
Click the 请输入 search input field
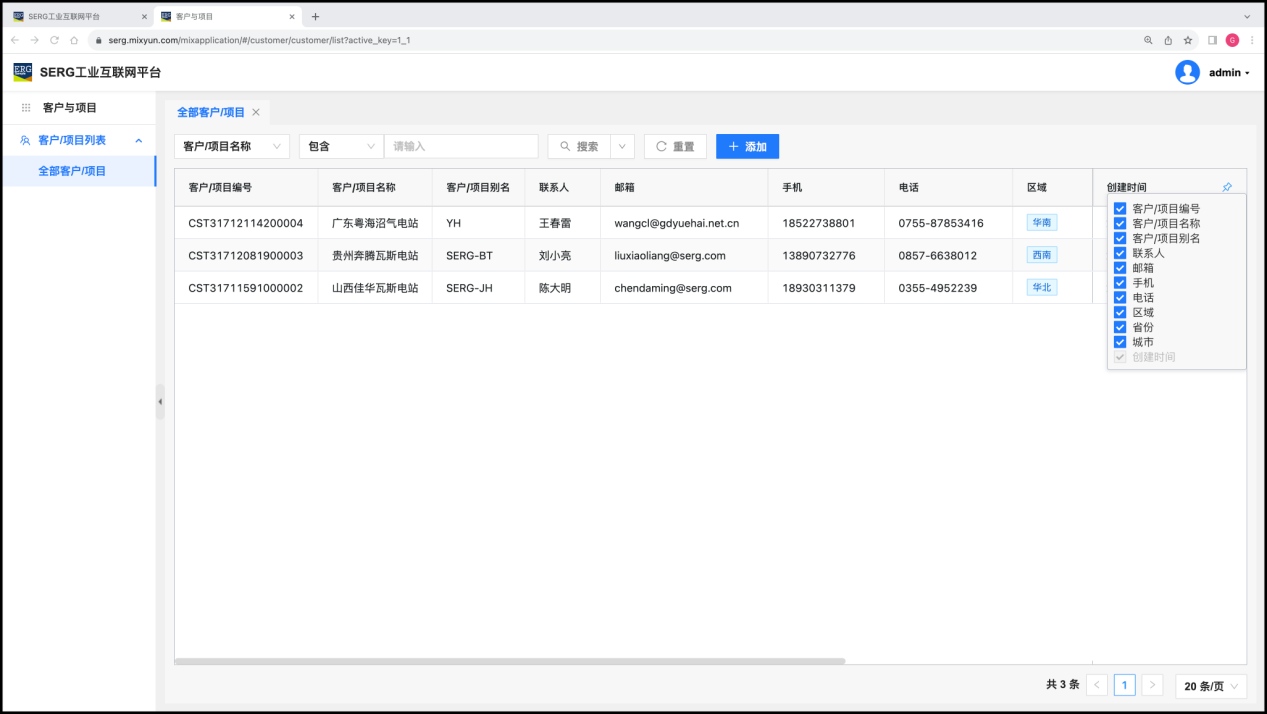click(461, 146)
